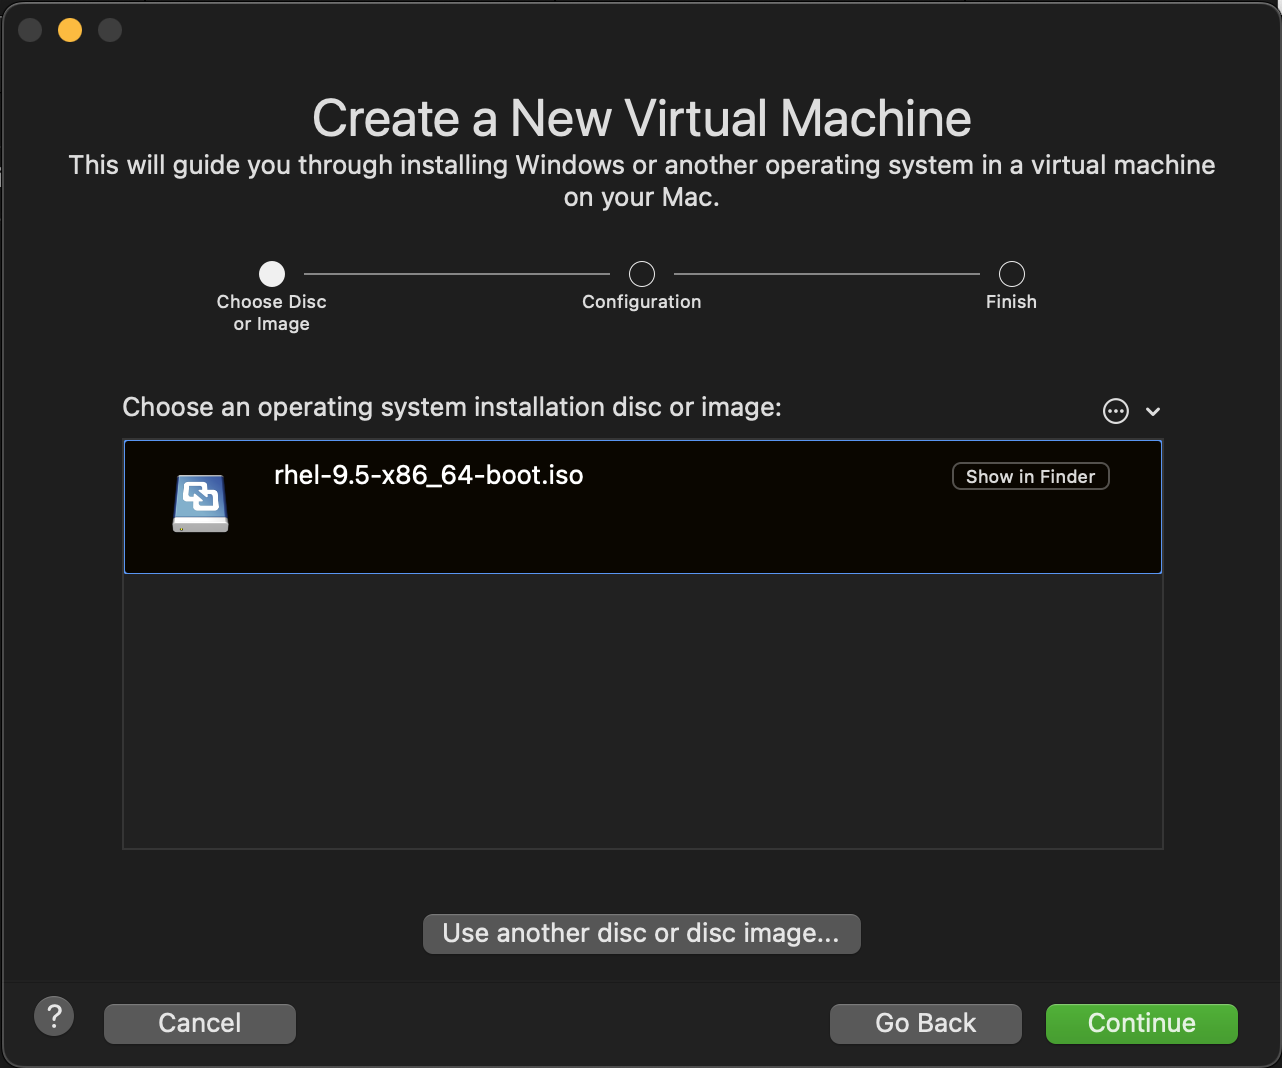Image resolution: width=1282 pixels, height=1068 pixels.
Task: Select the Configuration step label
Action: pos(642,302)
